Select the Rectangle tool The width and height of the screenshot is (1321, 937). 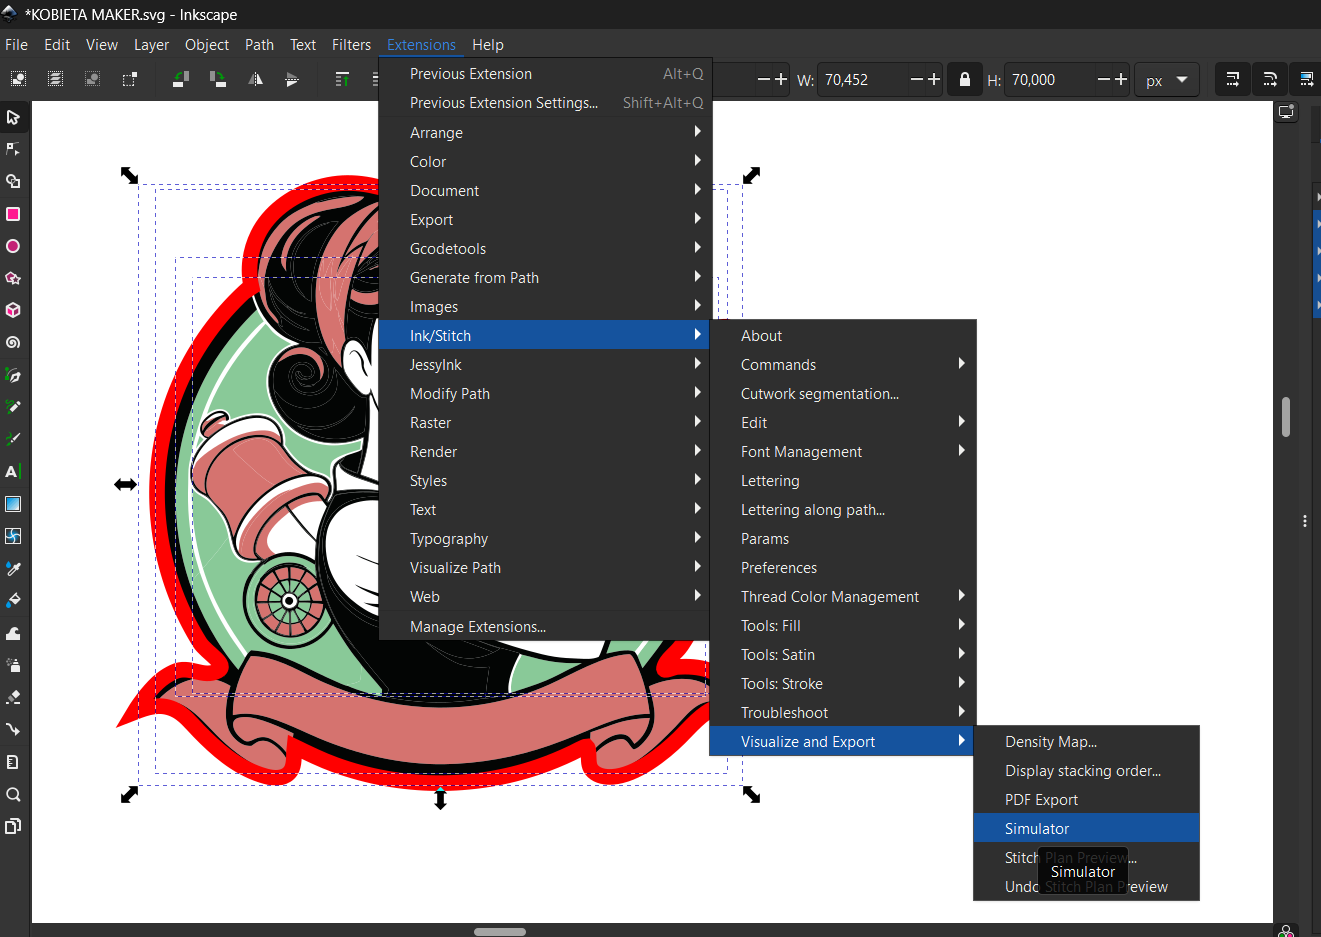pos(13,214)
